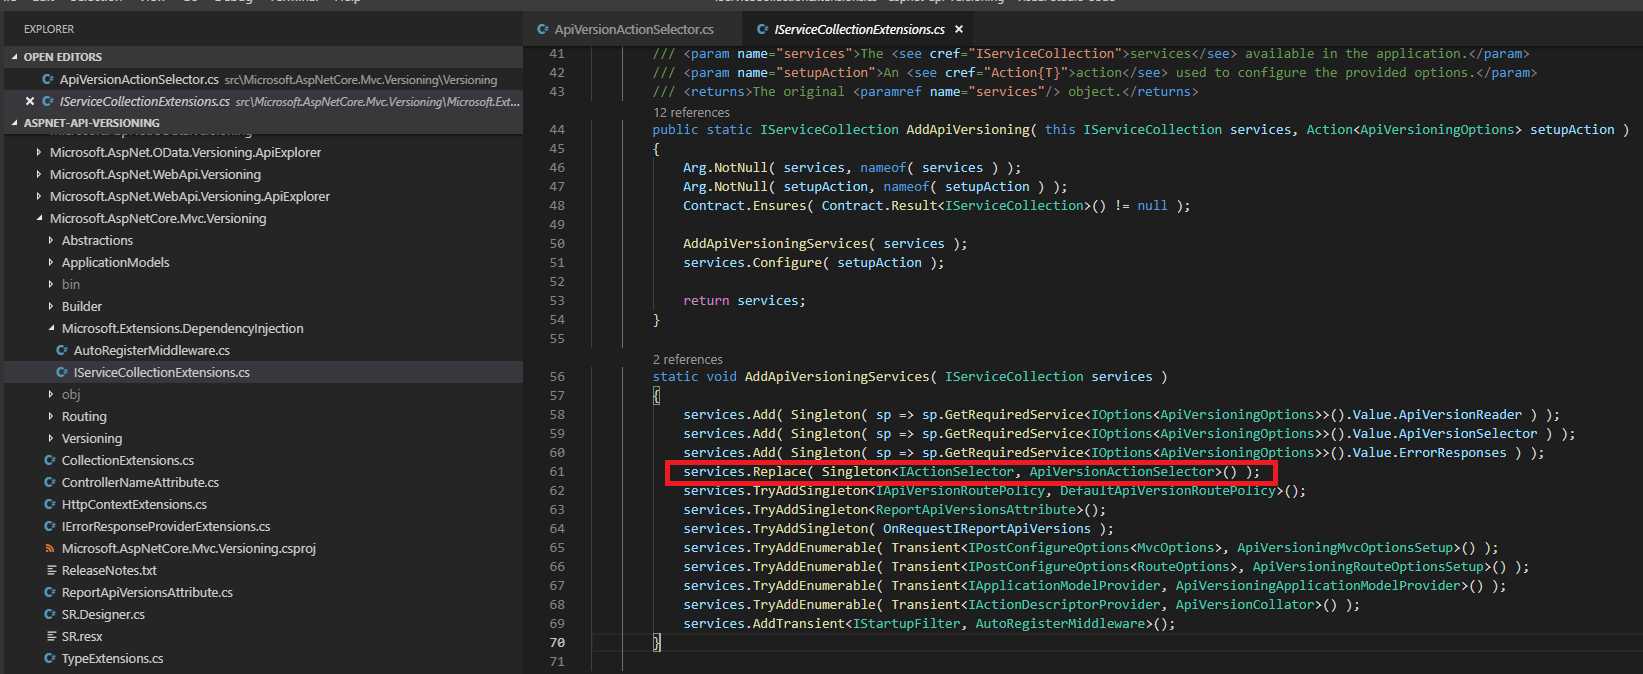Collapse Microsoft.Extensions.DependencyInjection folder
This screenshot has width=1643, height=674.
(51, 328)
